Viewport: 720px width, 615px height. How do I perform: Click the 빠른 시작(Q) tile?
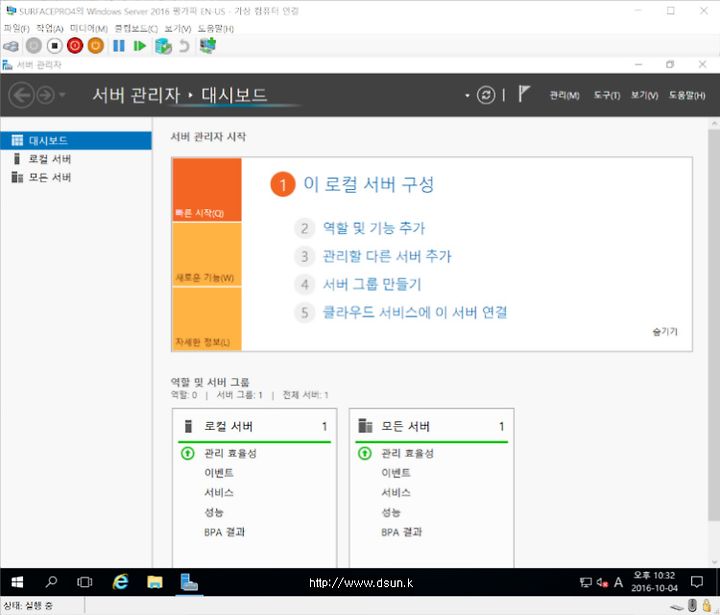(207, 190)
